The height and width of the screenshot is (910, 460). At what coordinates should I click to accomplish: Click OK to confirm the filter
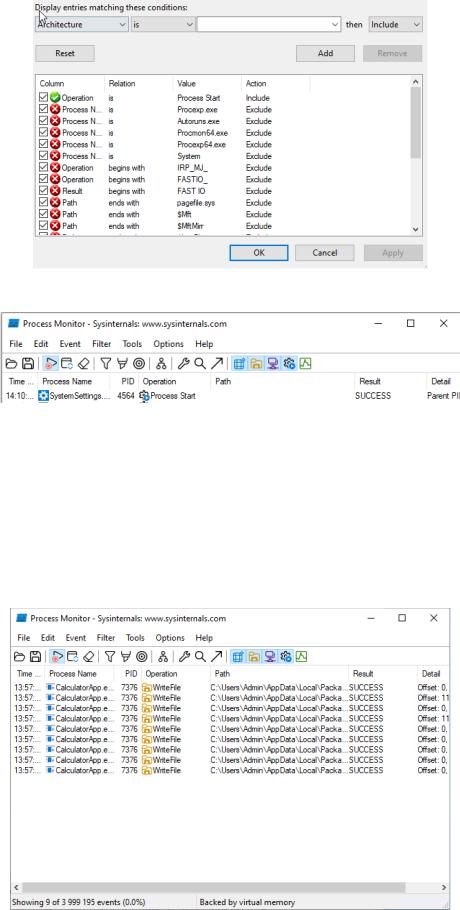click(259, 252)
